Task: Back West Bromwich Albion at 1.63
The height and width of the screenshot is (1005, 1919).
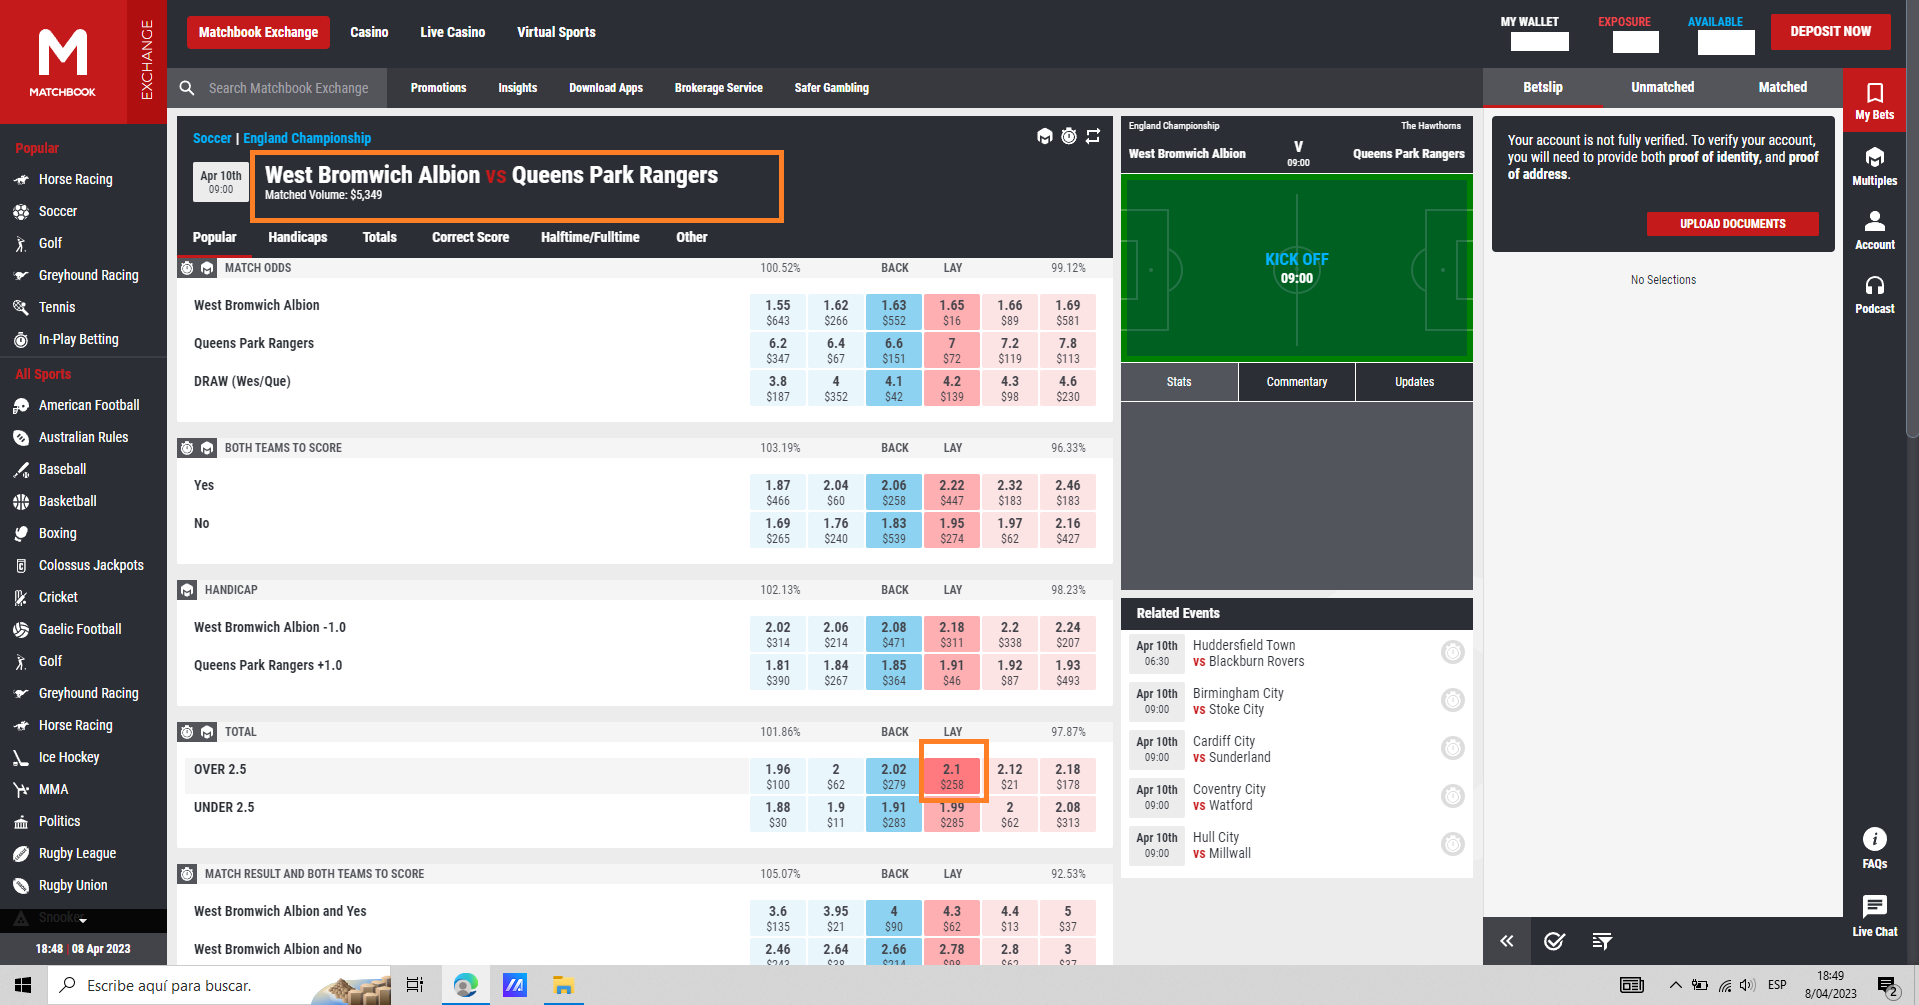Action: tap(894, 312)
